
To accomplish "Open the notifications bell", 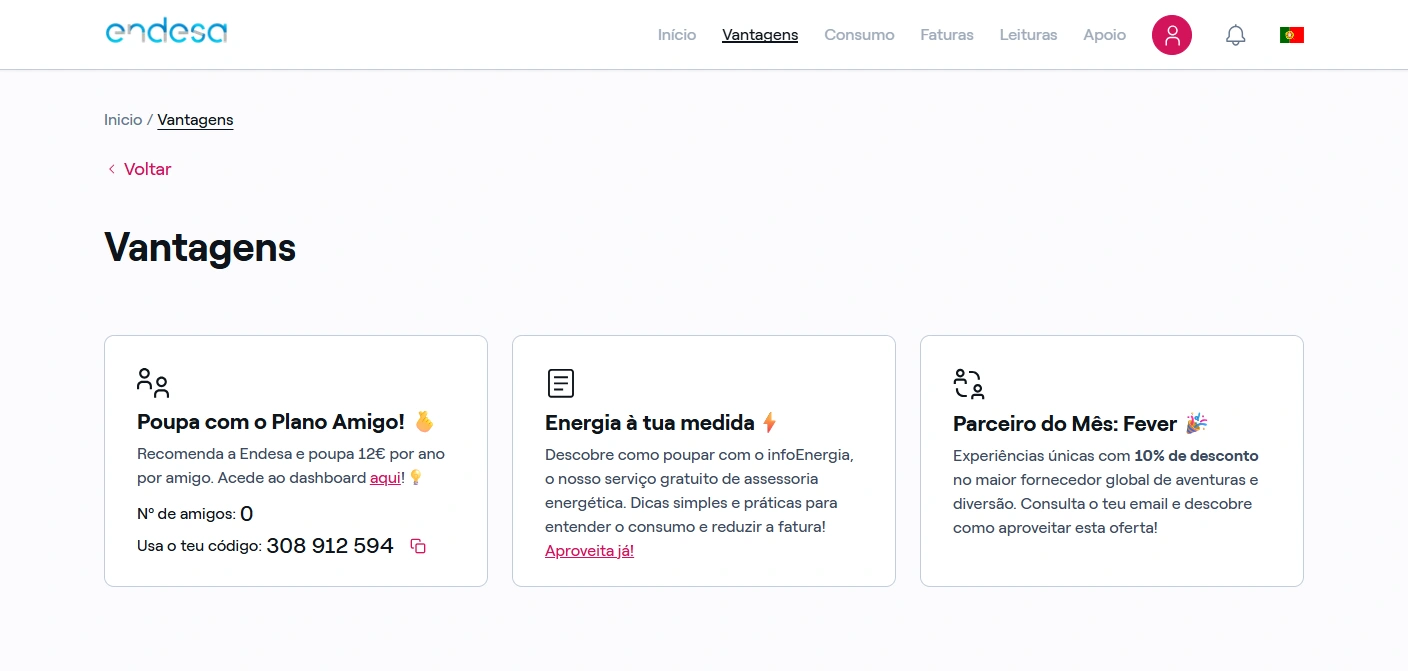I will click(1235, 35).
